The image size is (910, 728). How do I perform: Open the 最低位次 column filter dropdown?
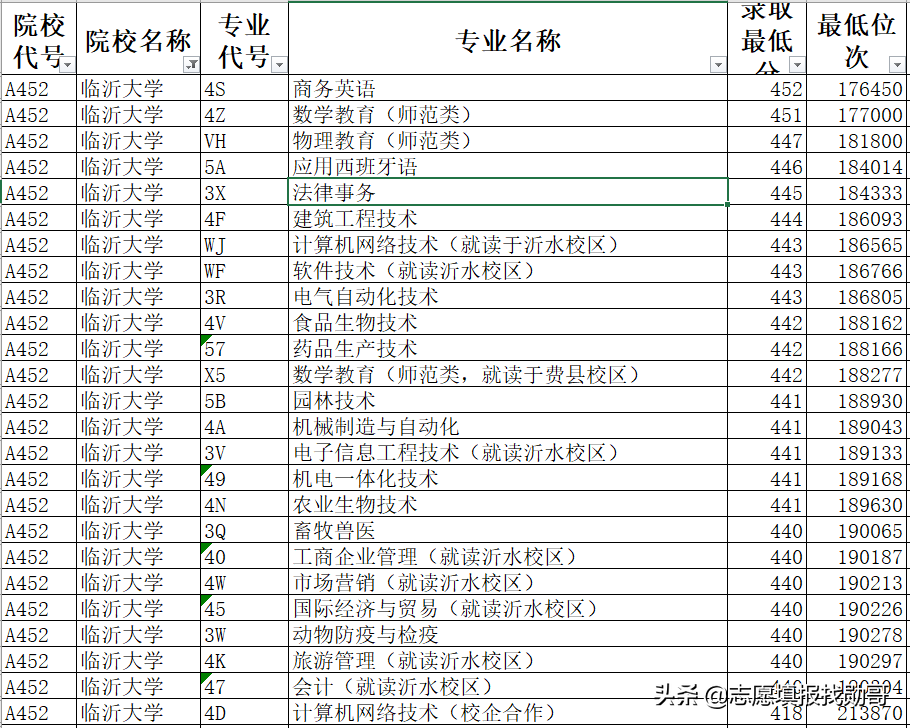coord(897,64)
